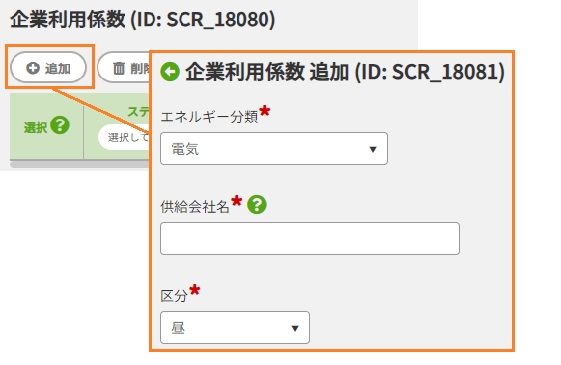
Task: Expand the 区分 dropdown showing 昼
Action: (x=235, y=327)
